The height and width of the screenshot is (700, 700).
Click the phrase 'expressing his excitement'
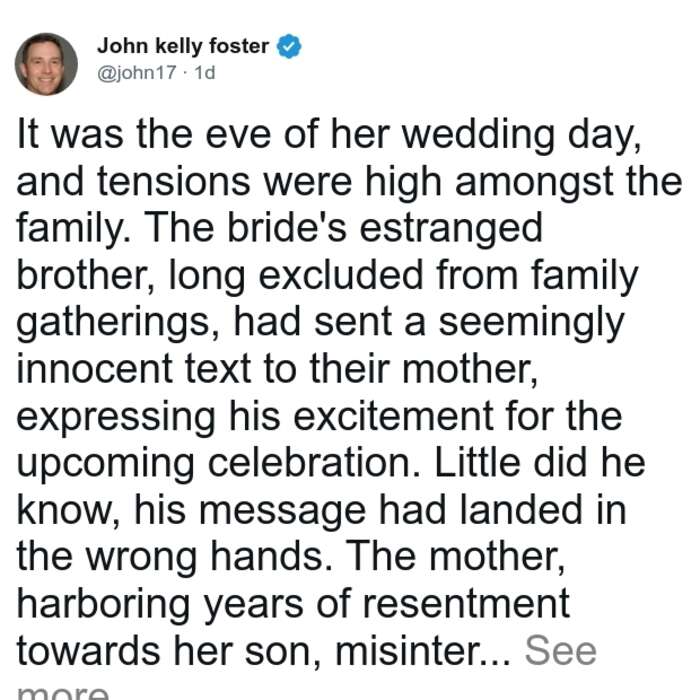[x=255, y=417]
